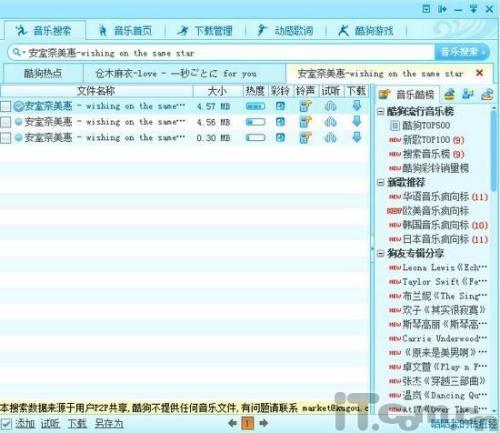500x433 pixels.
Task: Tick the checkbox of the second song result
Action: coord(5,122)
